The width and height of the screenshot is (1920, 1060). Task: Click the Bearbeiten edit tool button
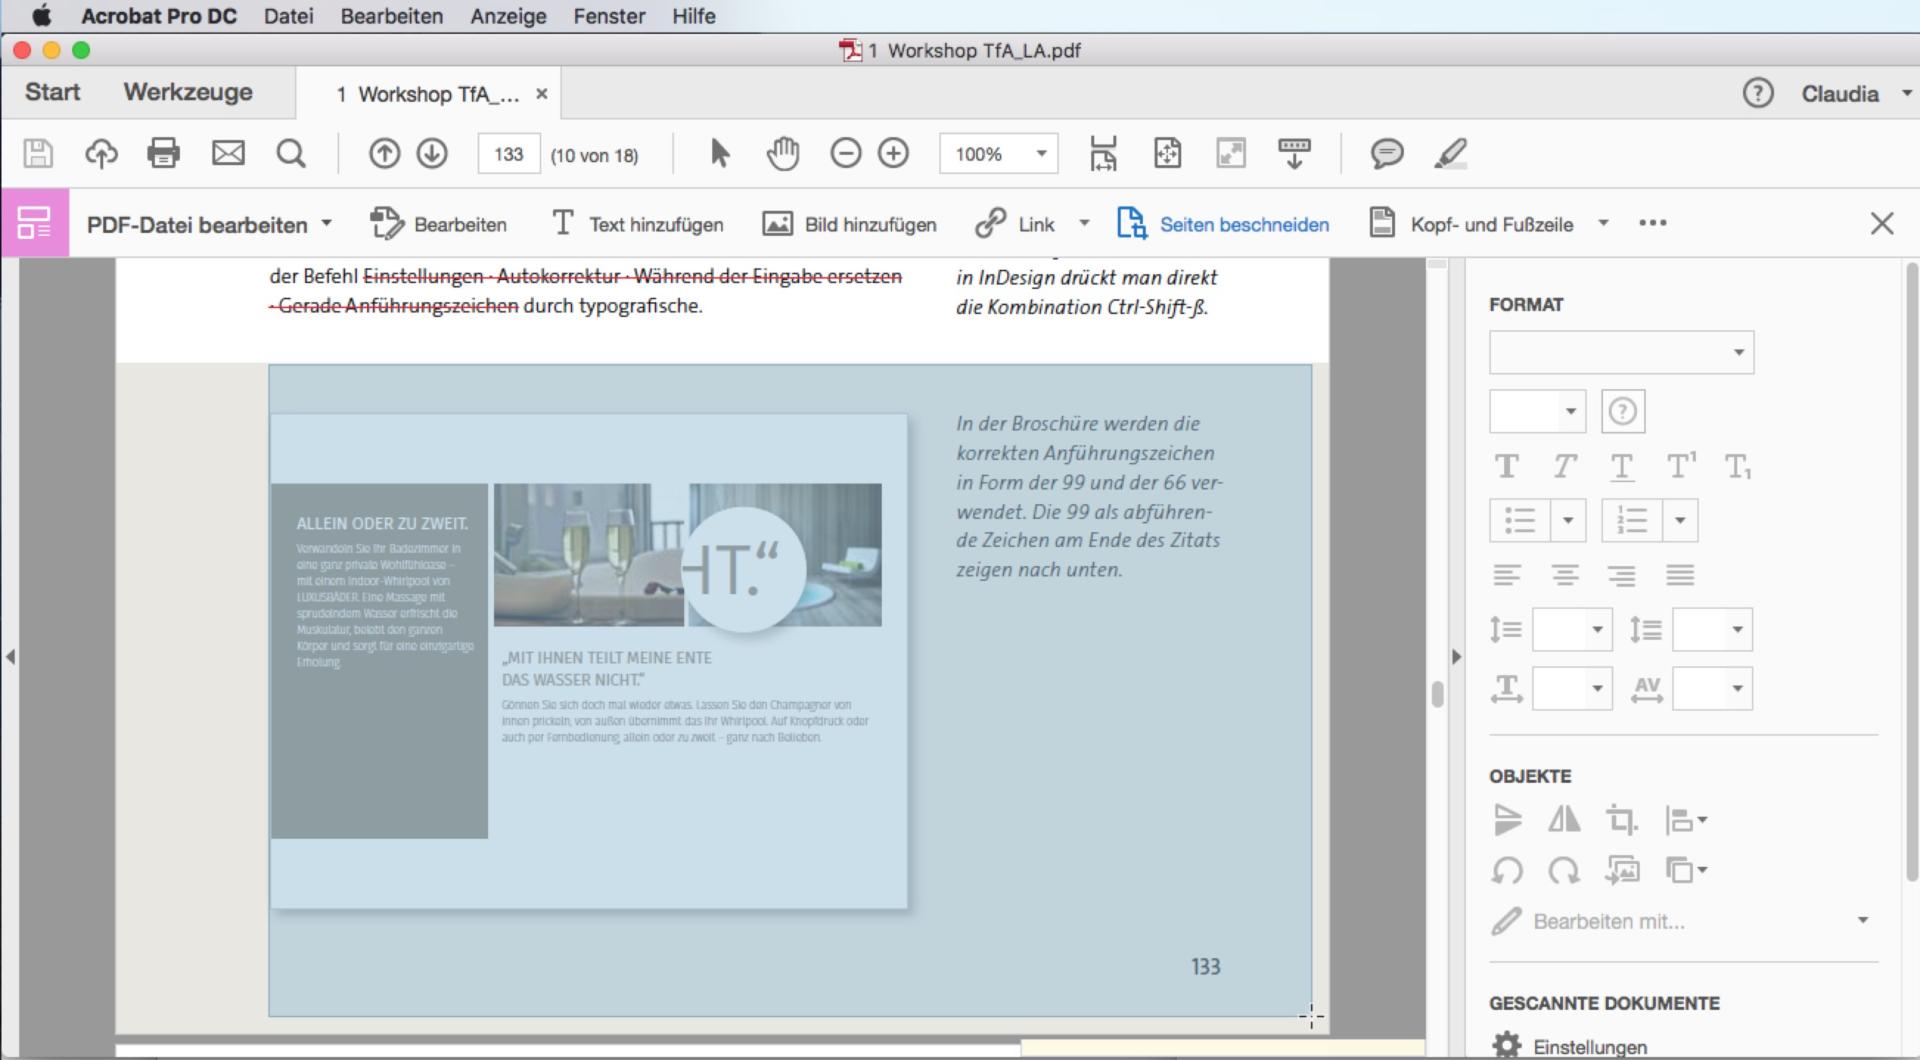coord(439,224)
